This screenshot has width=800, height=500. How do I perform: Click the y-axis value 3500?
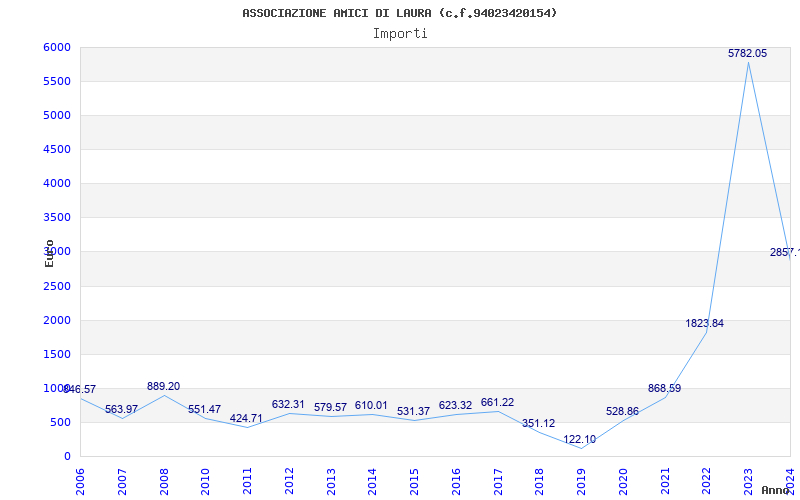tap(57, 218)
